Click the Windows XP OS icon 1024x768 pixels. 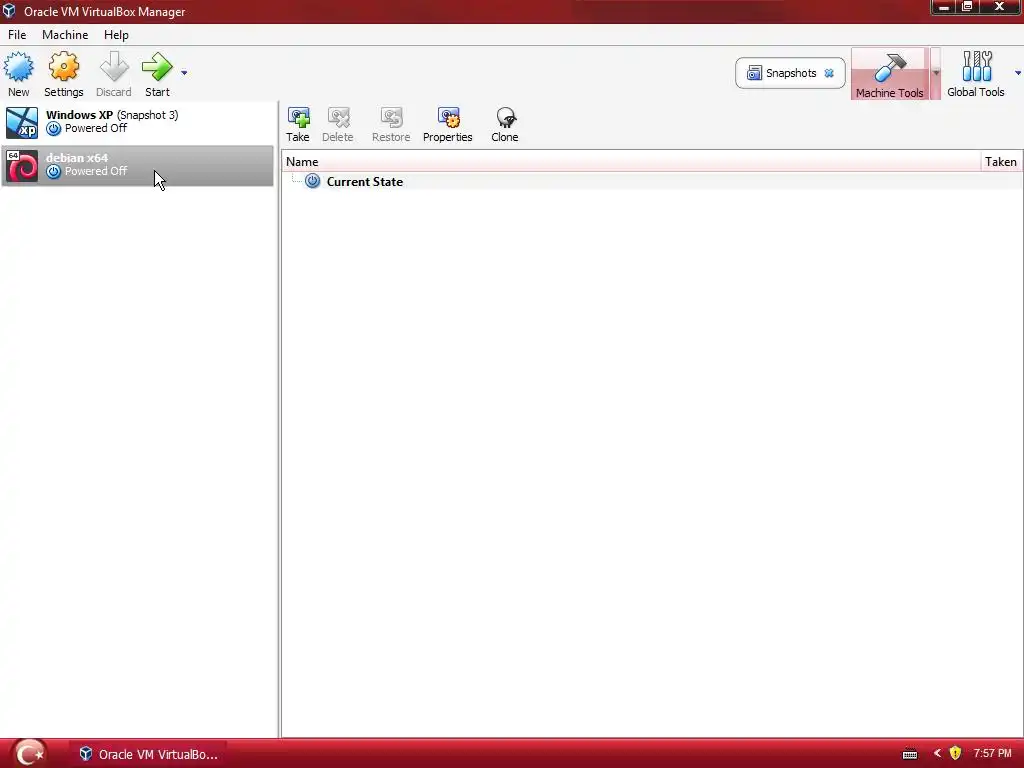point(22,123)
